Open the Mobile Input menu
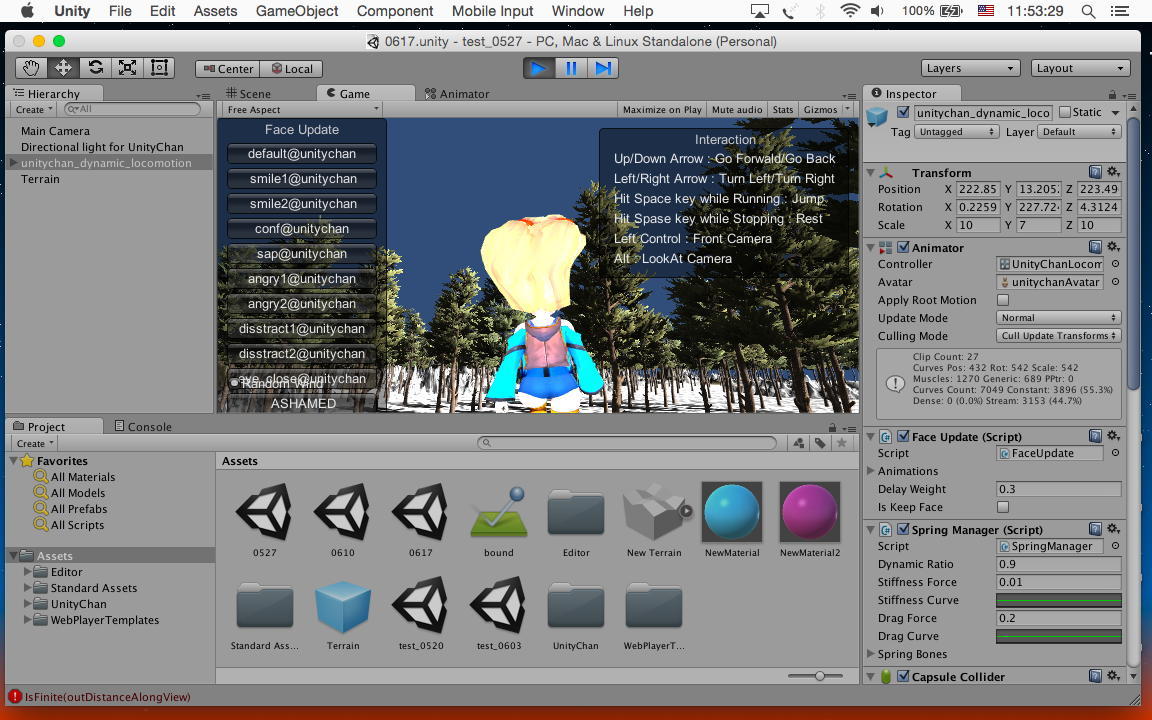 click(x=492, y=11)
